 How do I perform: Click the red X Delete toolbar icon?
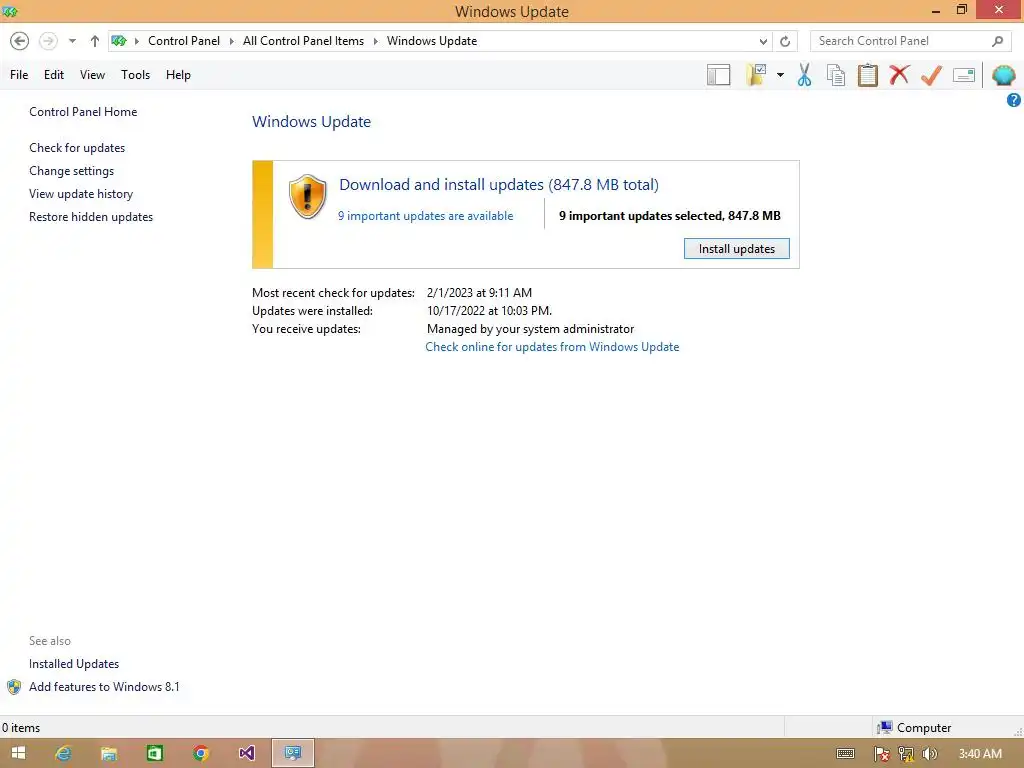[x=899, y=74]
